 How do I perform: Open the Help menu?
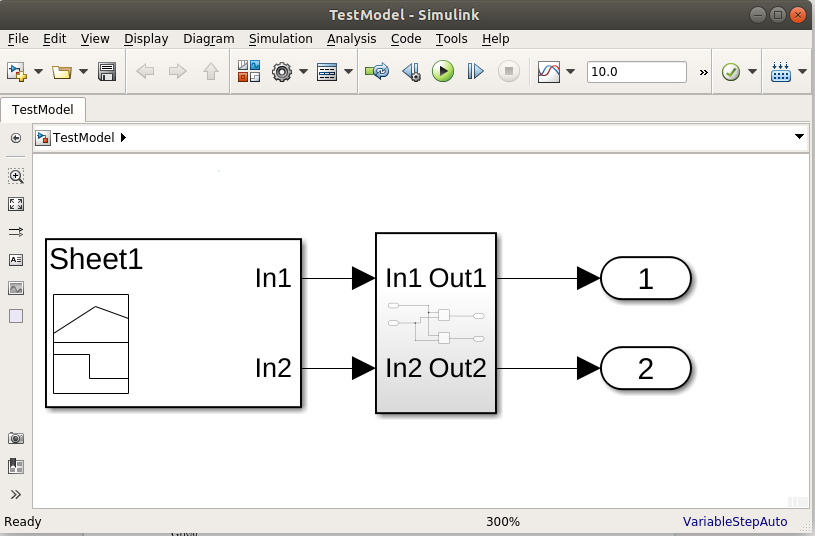pyautogui.click(x=495, y=39)
